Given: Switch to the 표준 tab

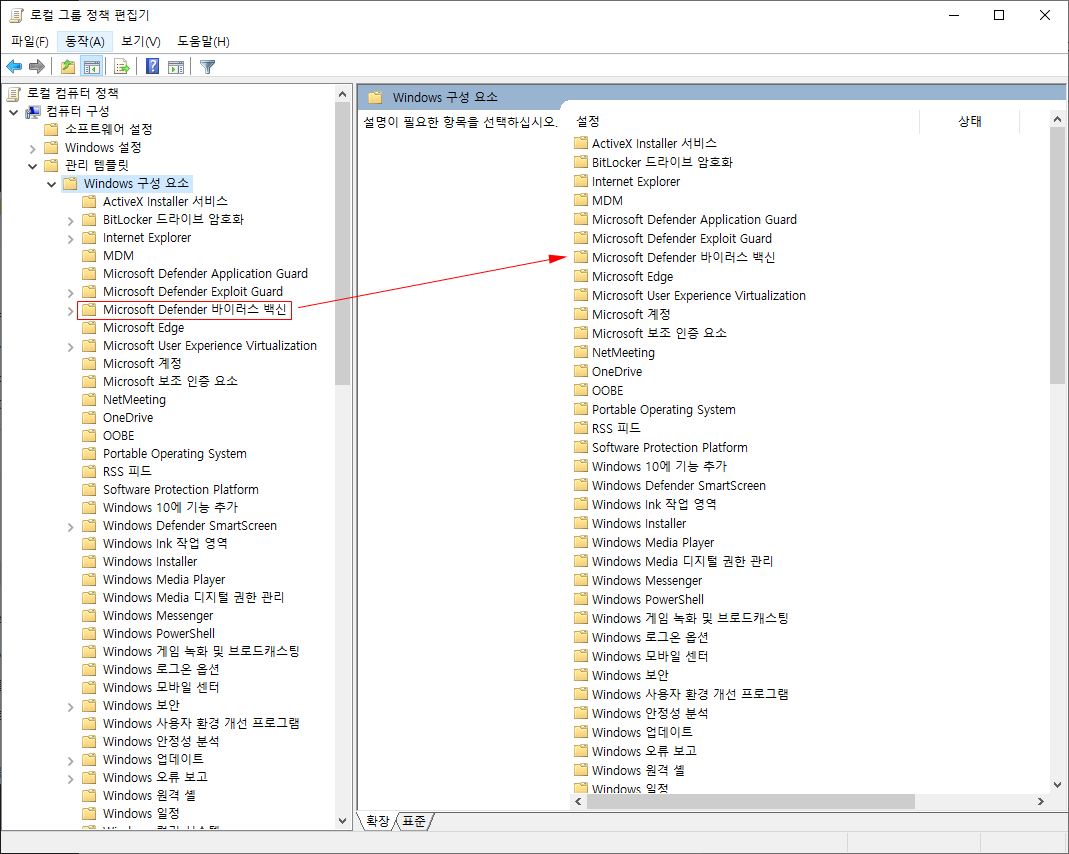Looking at the screenshot, I should point(414,821).
